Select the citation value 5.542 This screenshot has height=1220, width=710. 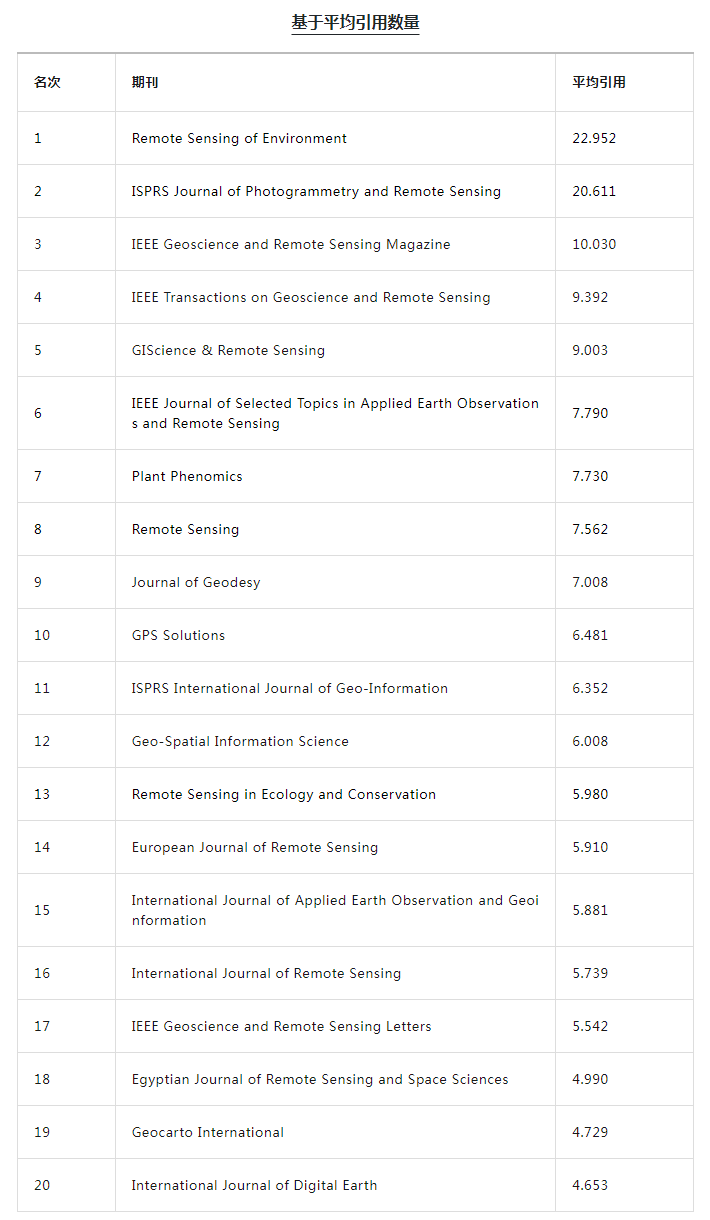590,1026
